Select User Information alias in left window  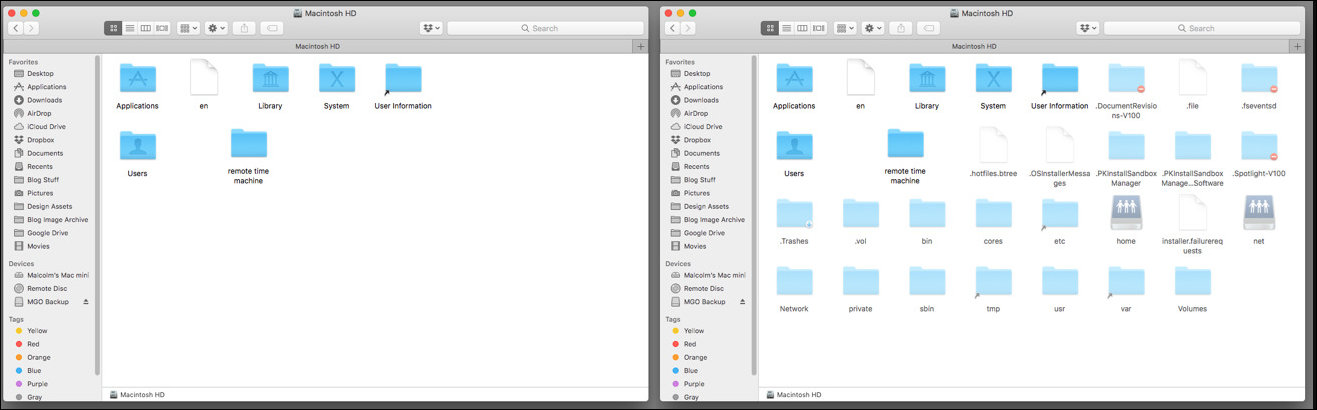(403, 79)
